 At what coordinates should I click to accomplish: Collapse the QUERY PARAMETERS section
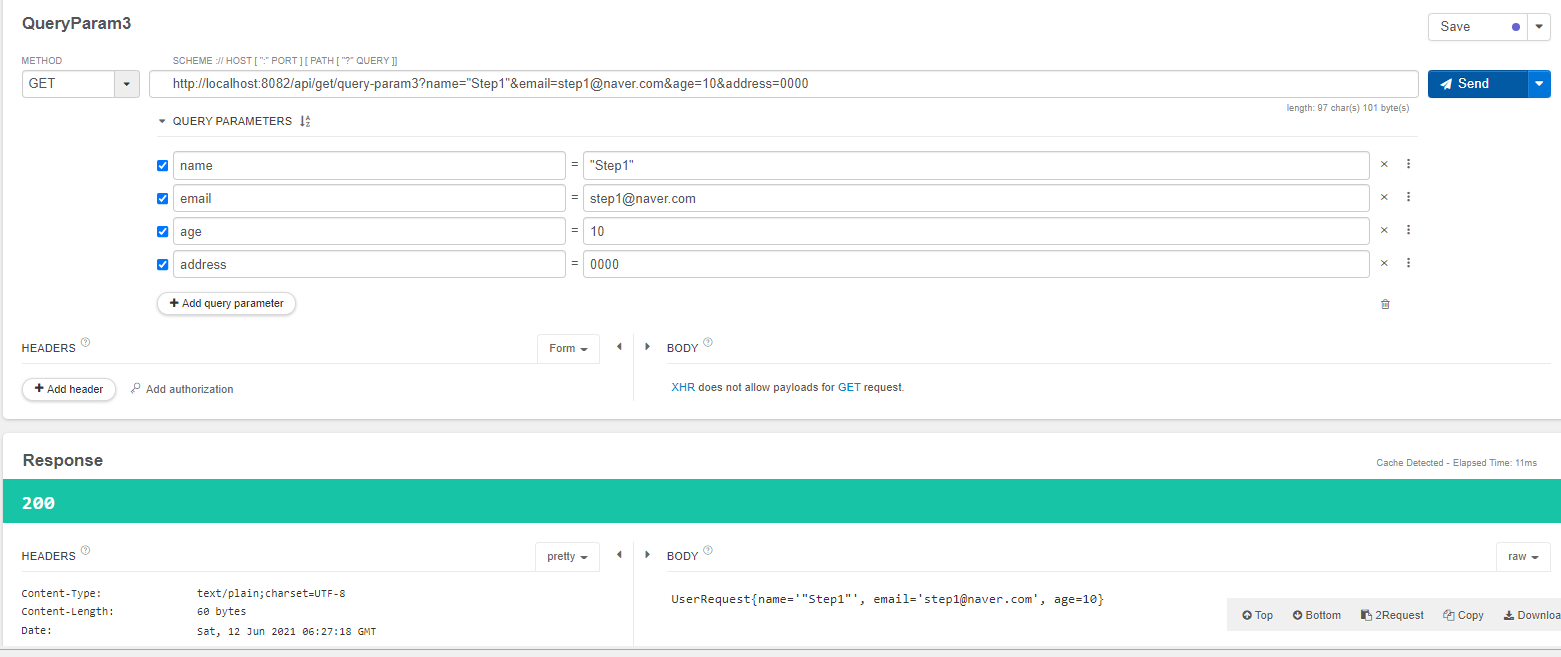pyautogui.click(x=162, y=121)
